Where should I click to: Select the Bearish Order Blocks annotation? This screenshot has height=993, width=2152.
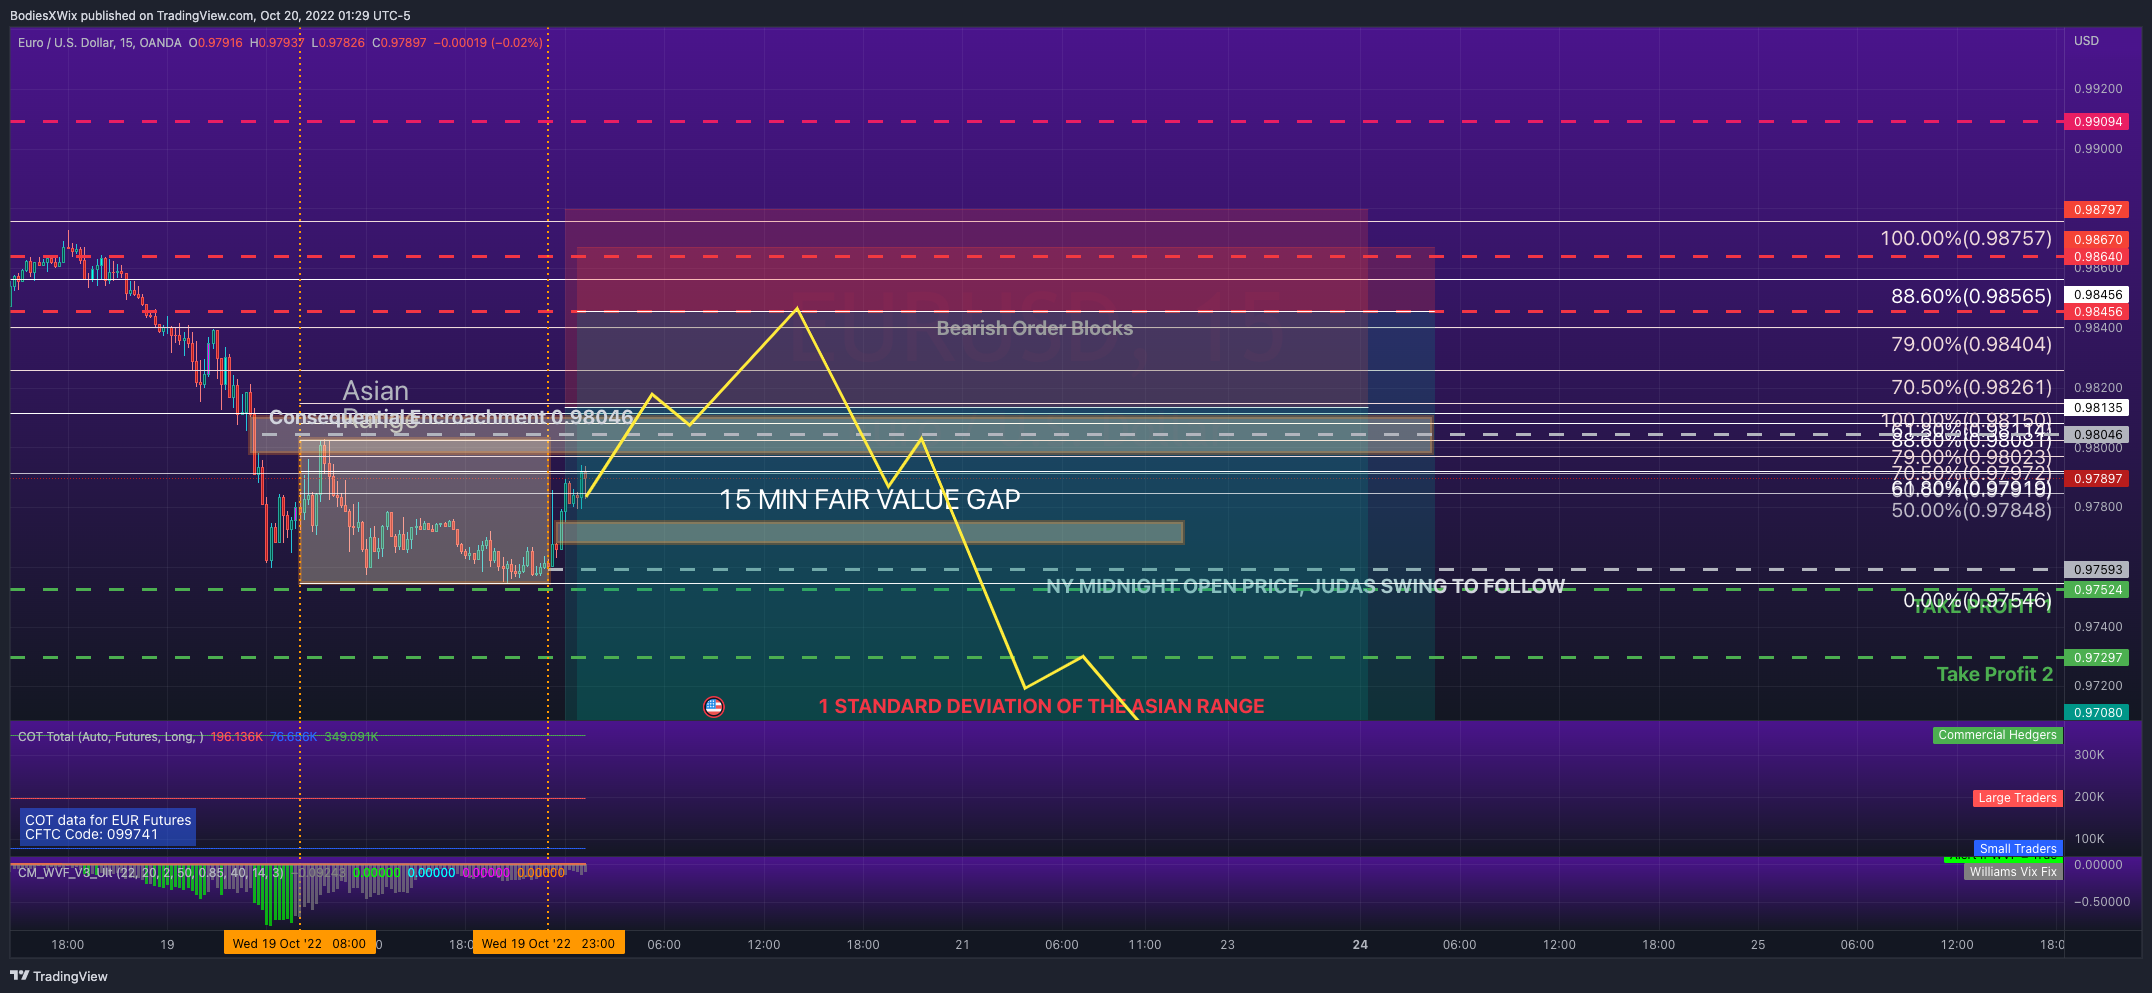1035,328
